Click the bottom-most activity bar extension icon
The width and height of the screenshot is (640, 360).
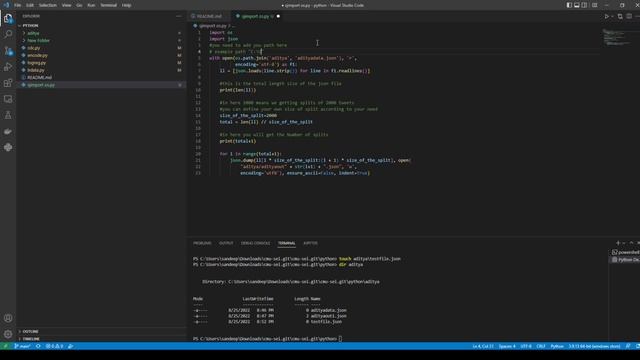8,147
